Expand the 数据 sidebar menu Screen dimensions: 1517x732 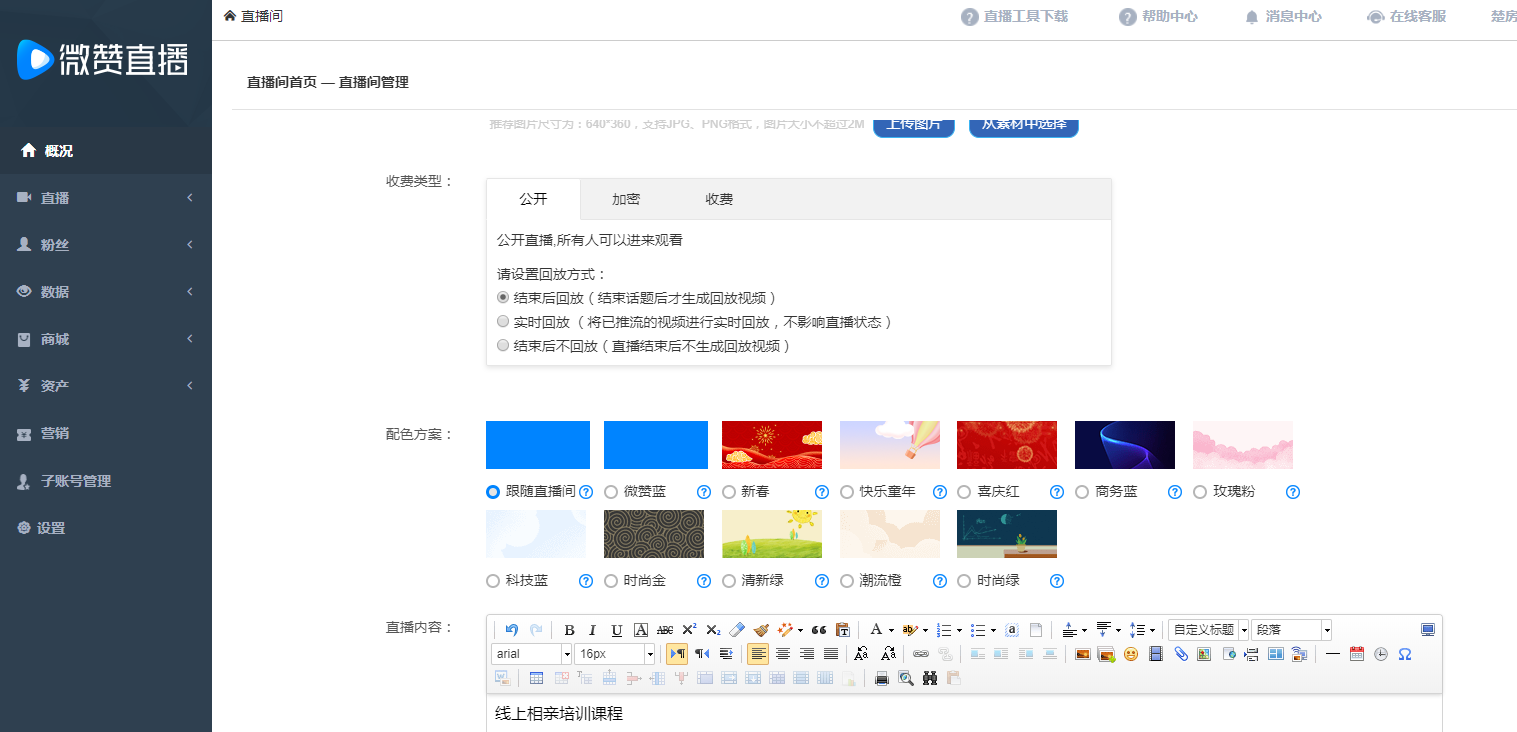pyautogui.click(x=106, y=292)
